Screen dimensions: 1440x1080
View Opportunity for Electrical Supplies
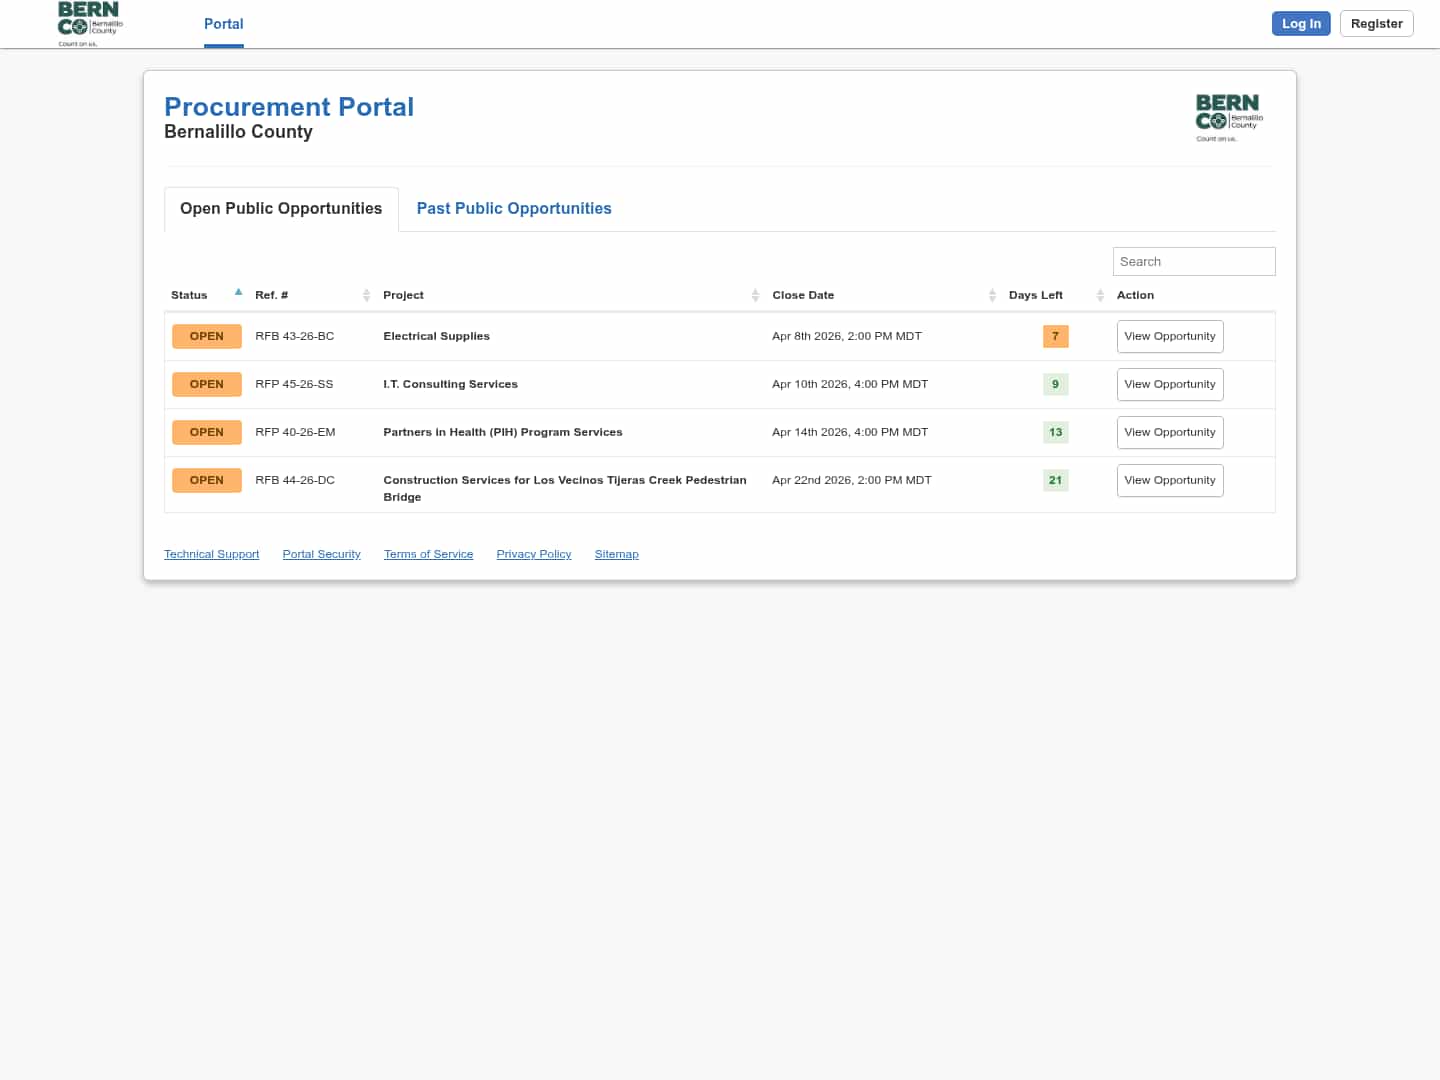1169,337
